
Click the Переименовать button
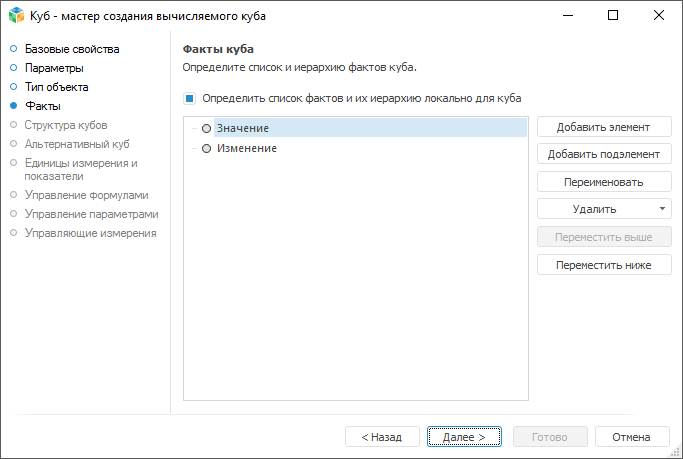click(604, 182)
